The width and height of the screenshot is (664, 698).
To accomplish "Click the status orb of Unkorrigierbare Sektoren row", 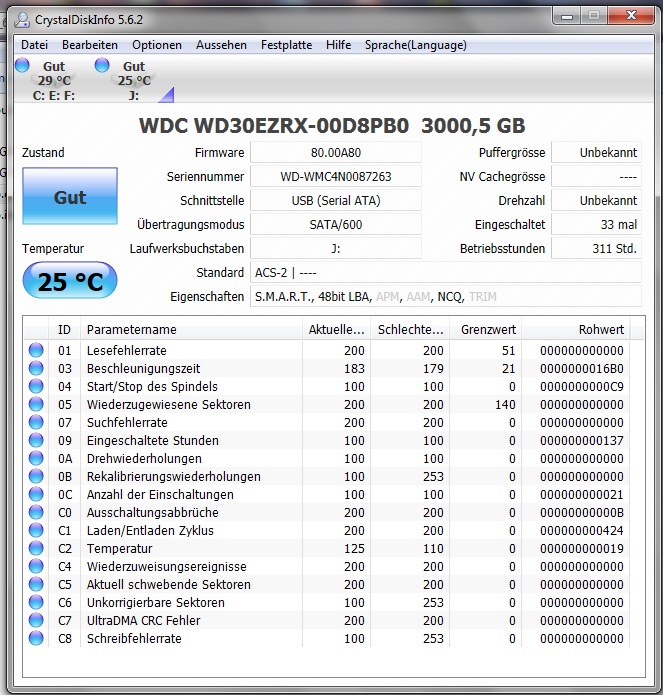I will [x=36, y=602].
